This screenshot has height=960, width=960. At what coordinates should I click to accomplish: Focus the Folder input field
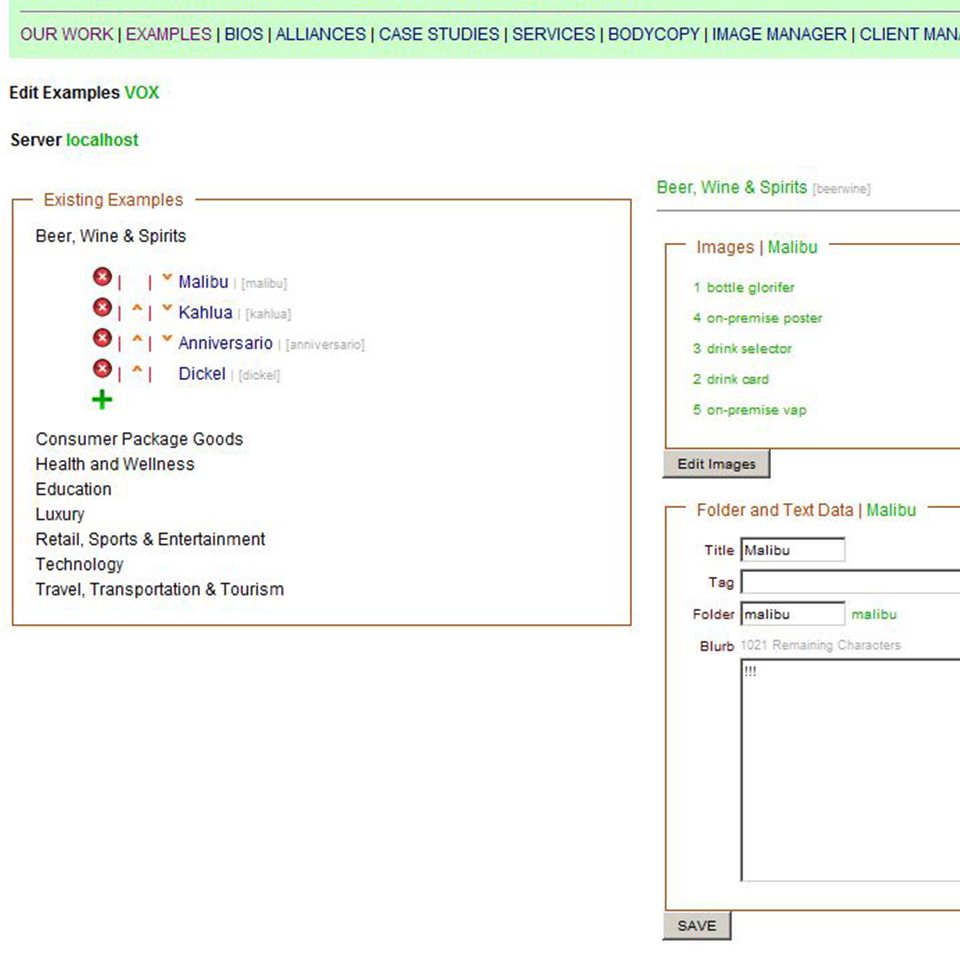[x=793, y=614]
